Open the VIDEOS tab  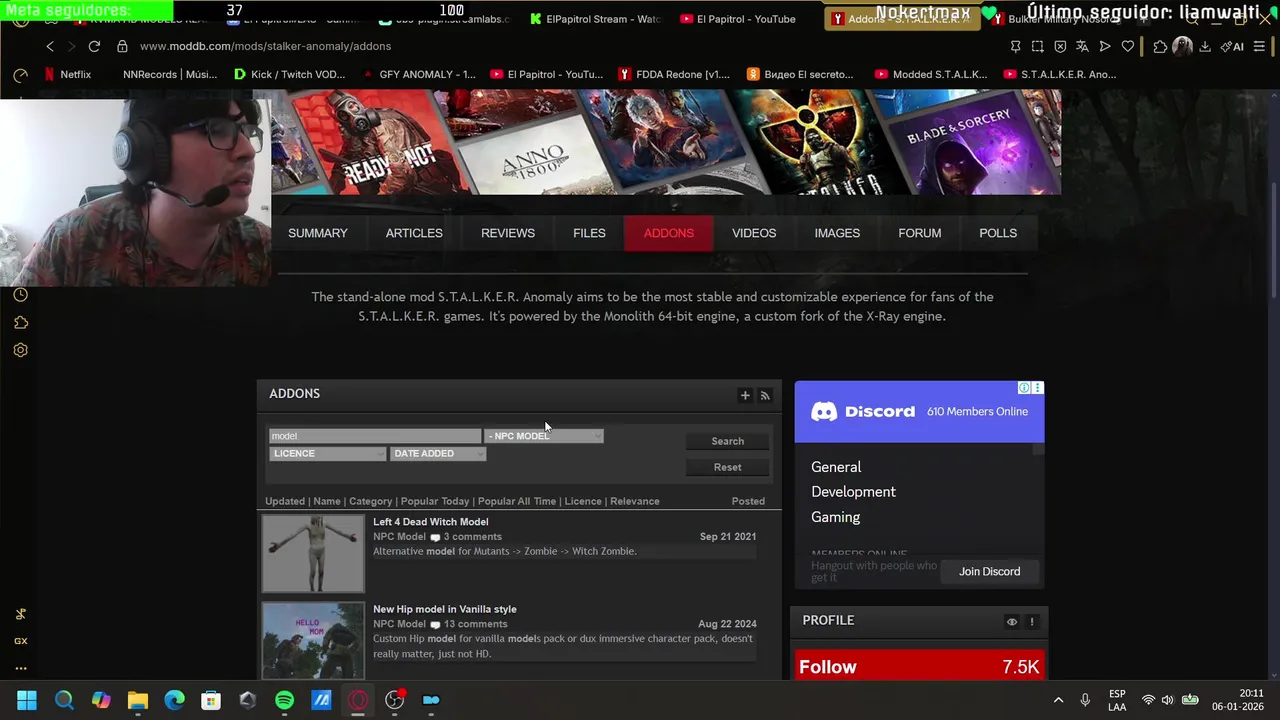pyautogui.click(x=754, y=233)
